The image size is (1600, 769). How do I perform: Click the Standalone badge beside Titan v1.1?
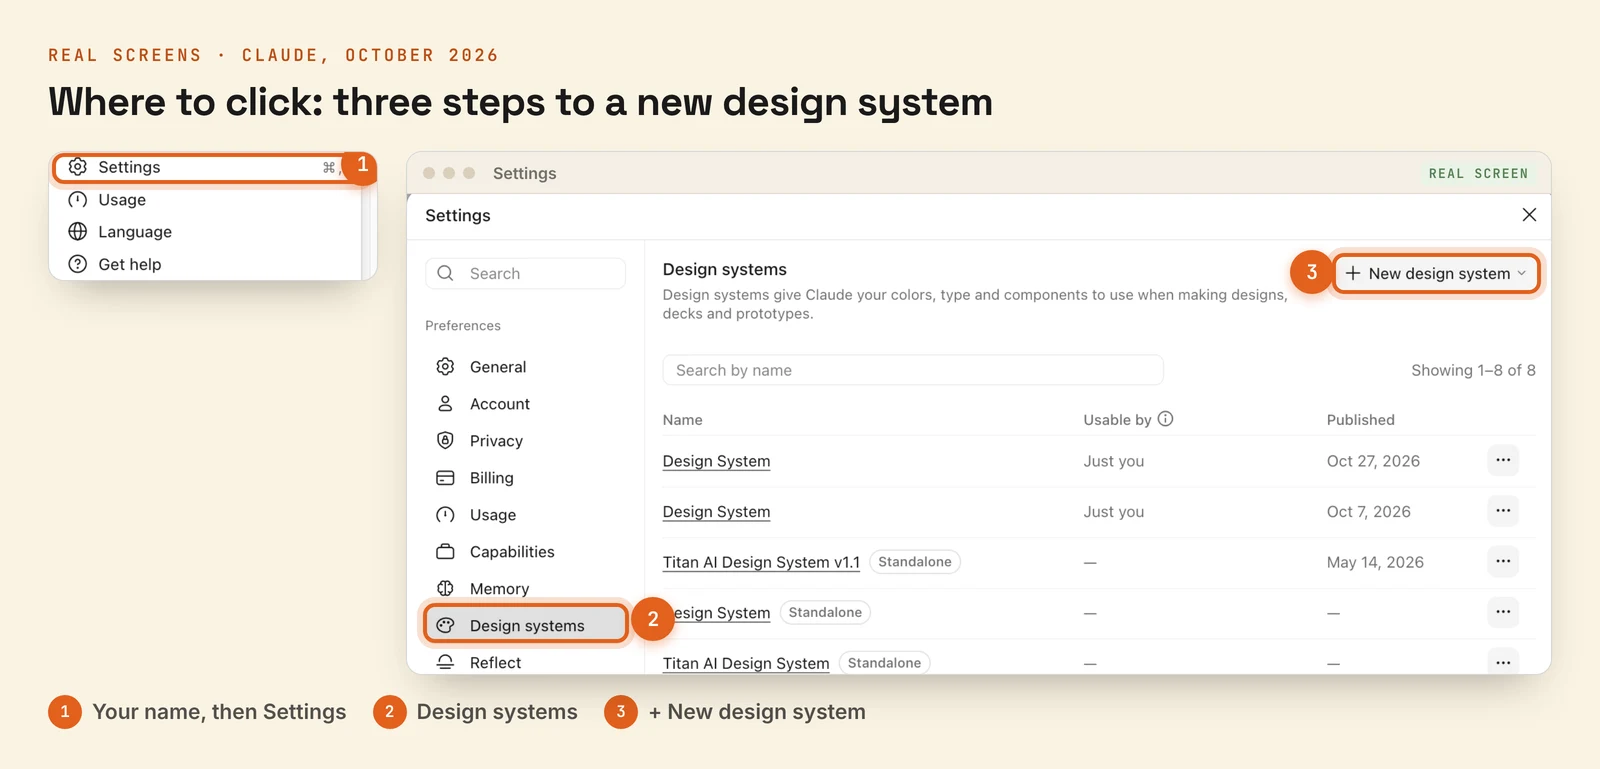(x=915, y=562)
